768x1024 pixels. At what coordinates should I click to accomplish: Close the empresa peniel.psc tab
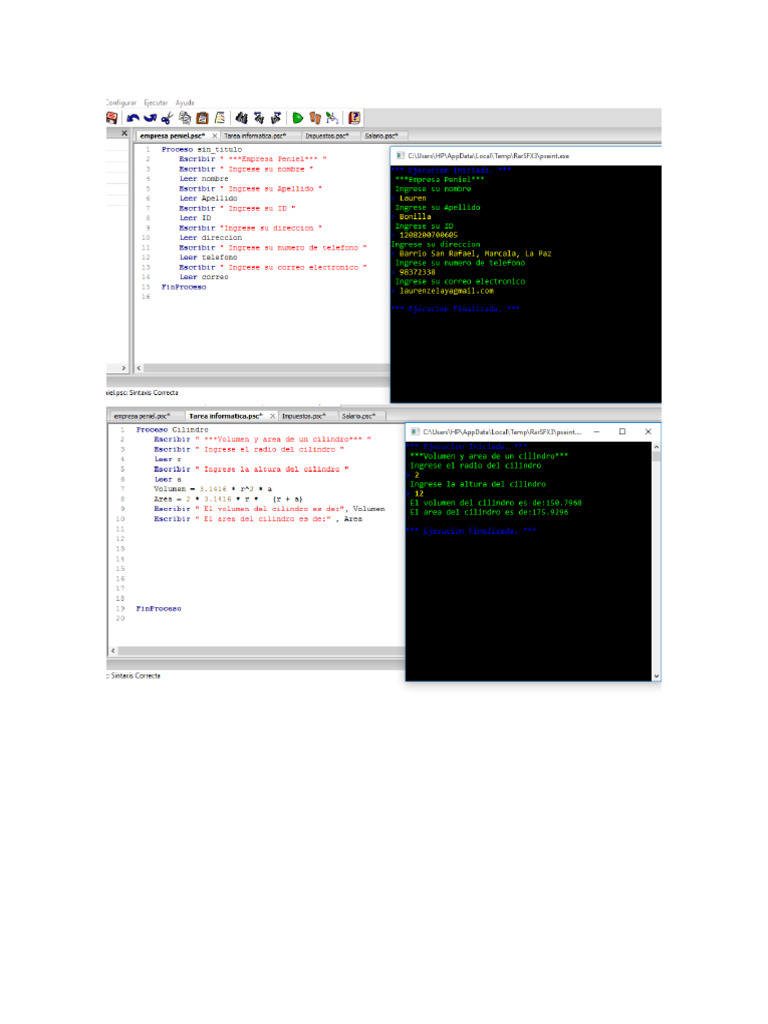point(214,135)
